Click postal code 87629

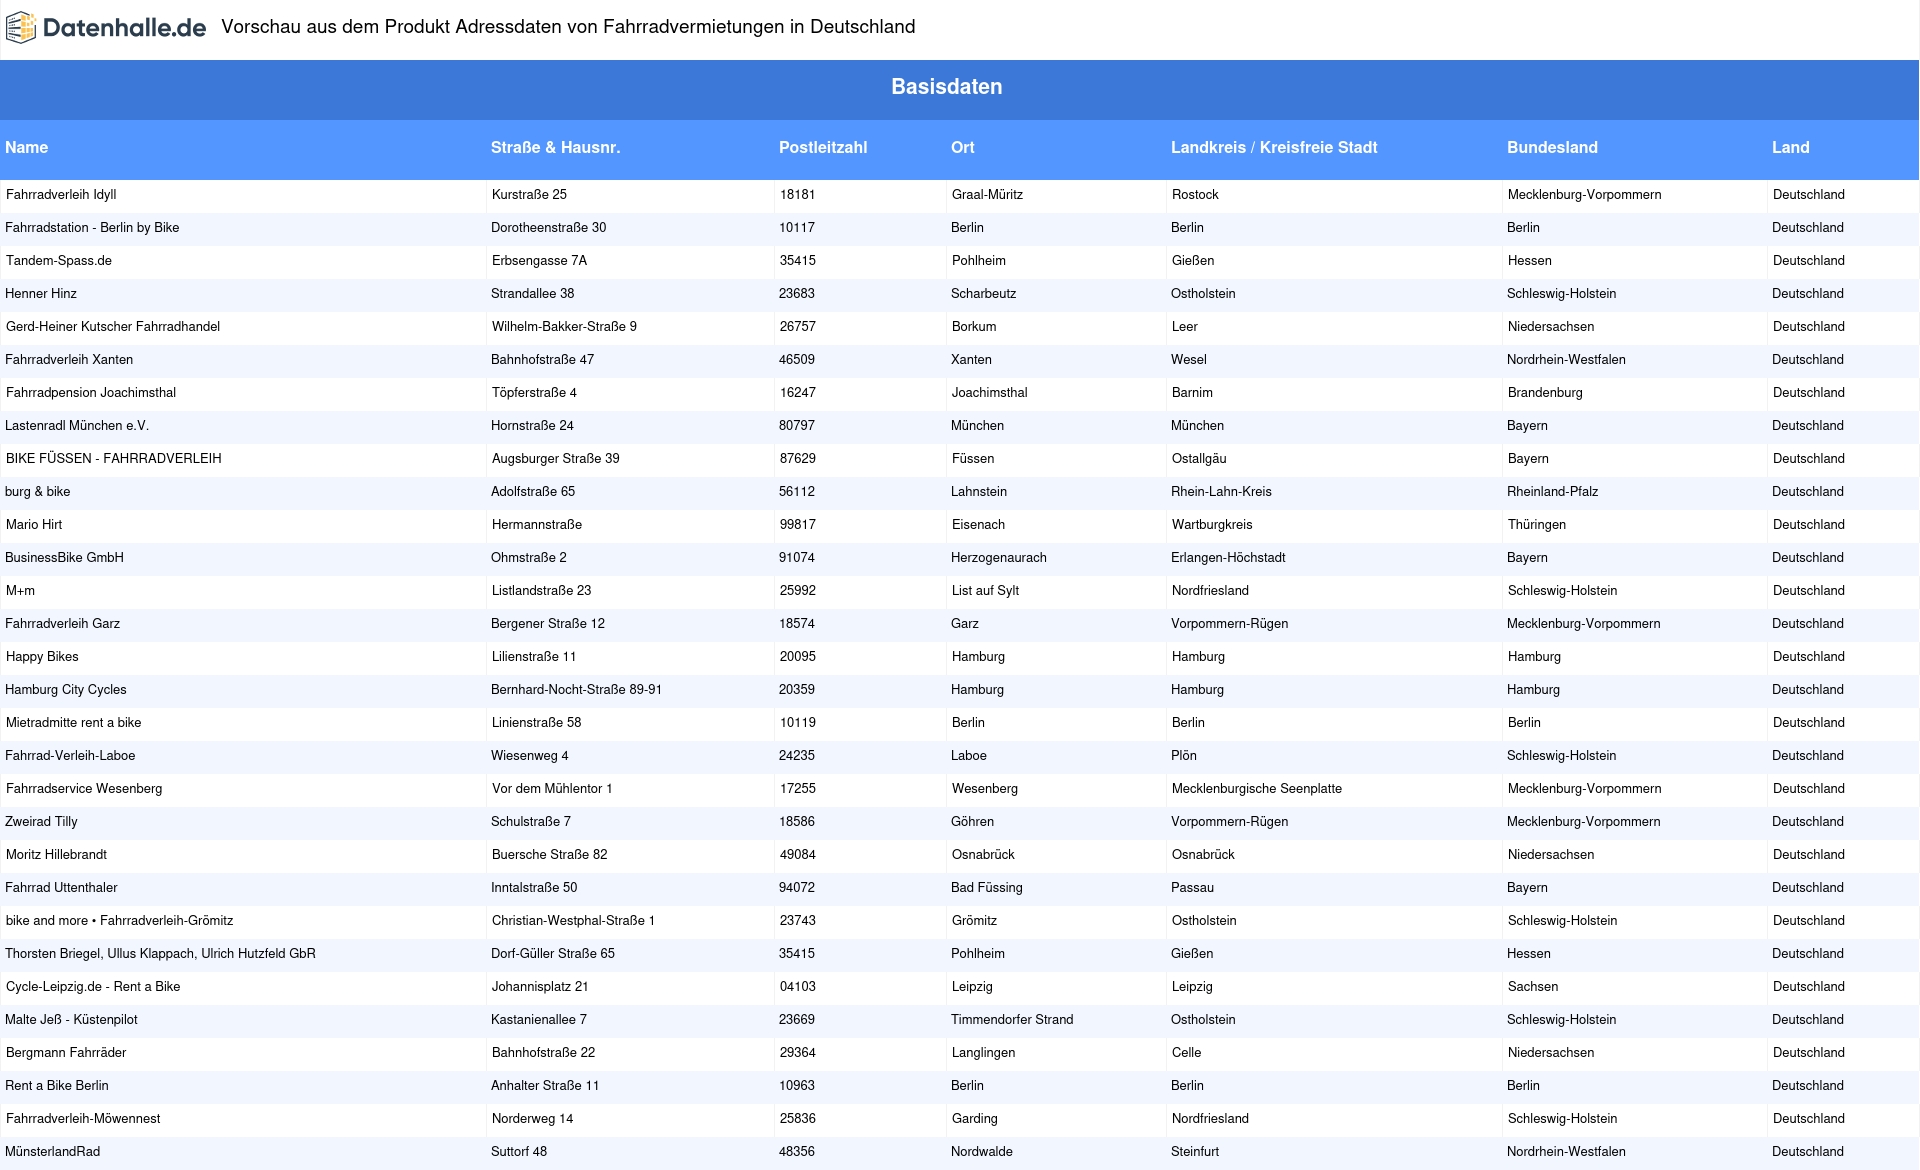coord(798,459)
